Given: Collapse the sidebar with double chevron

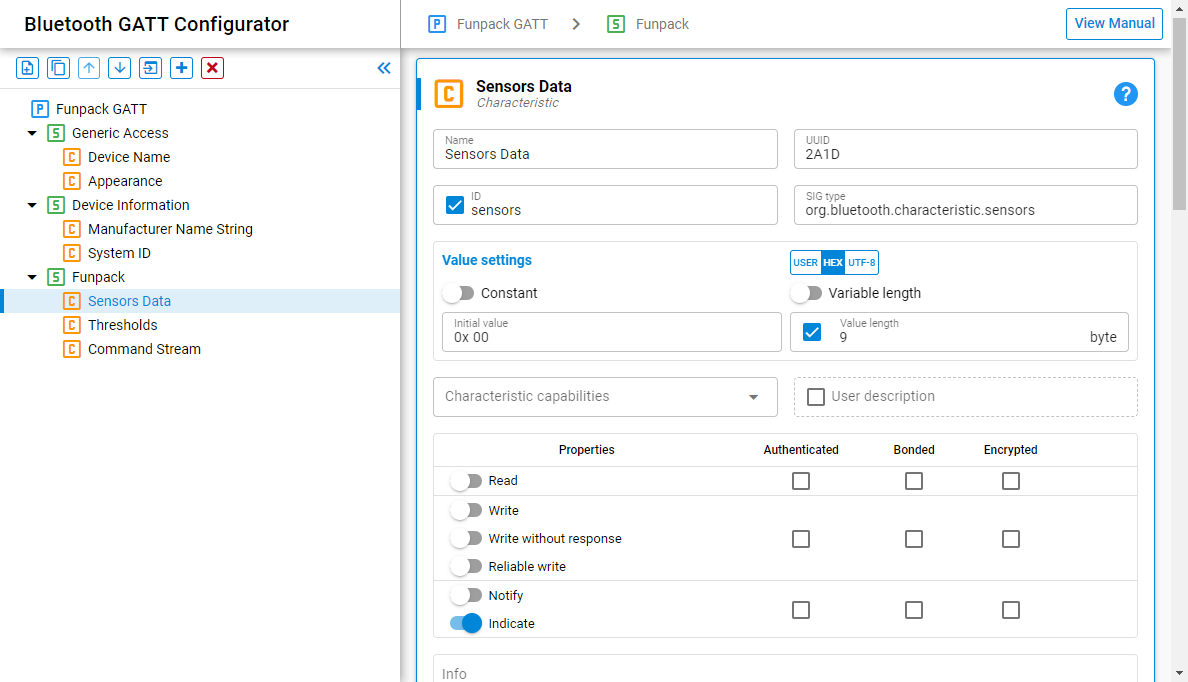Looking at the screenshot, I should (384, 68).
